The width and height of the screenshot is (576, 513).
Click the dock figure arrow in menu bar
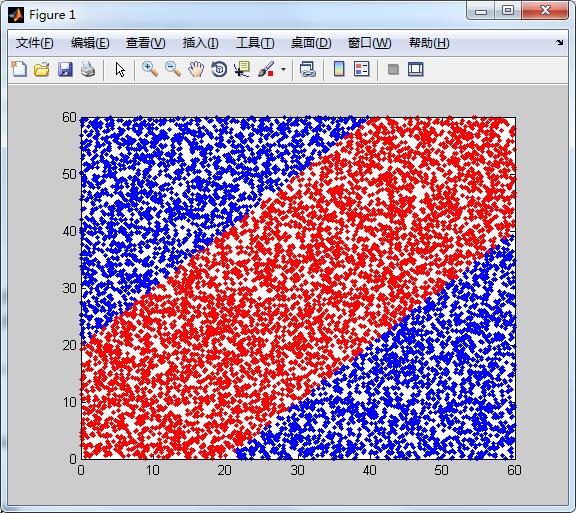[559, 42]
